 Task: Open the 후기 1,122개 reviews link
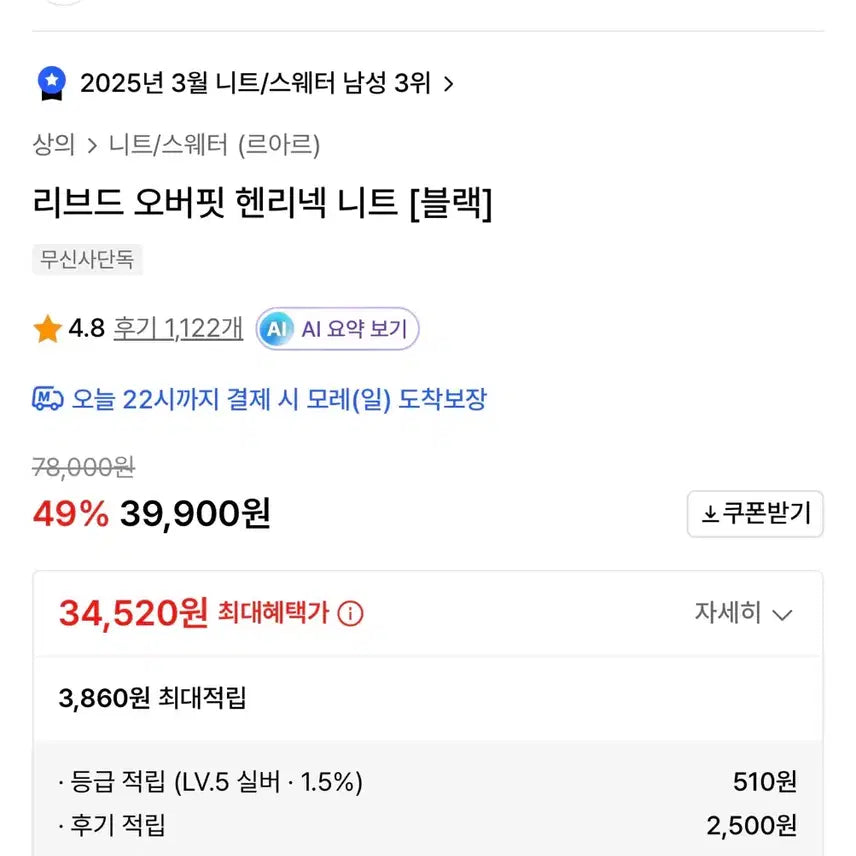pos(178,329)
